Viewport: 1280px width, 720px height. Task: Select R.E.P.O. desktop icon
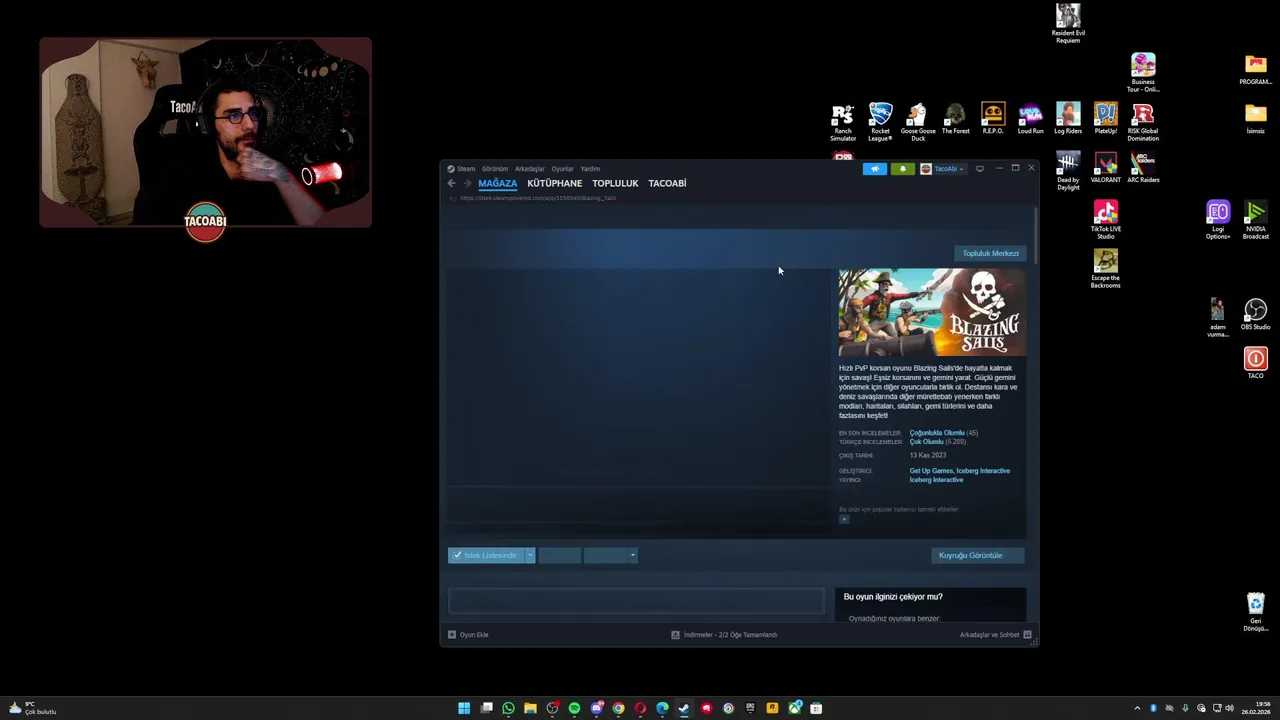[993, 119]
